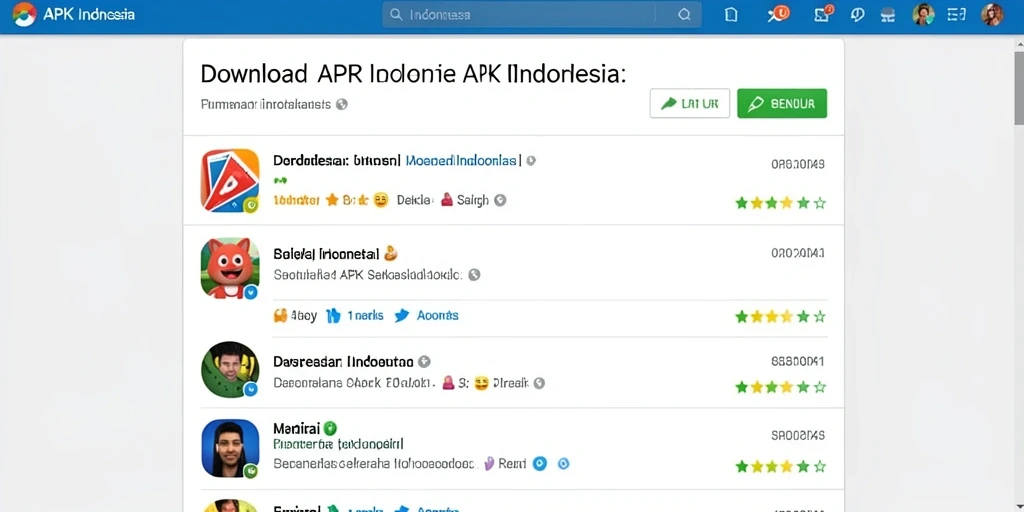Click the icon after Dasreadan Indooutao
This screenshot has width=1024, height=512.
tap(424, 361)
